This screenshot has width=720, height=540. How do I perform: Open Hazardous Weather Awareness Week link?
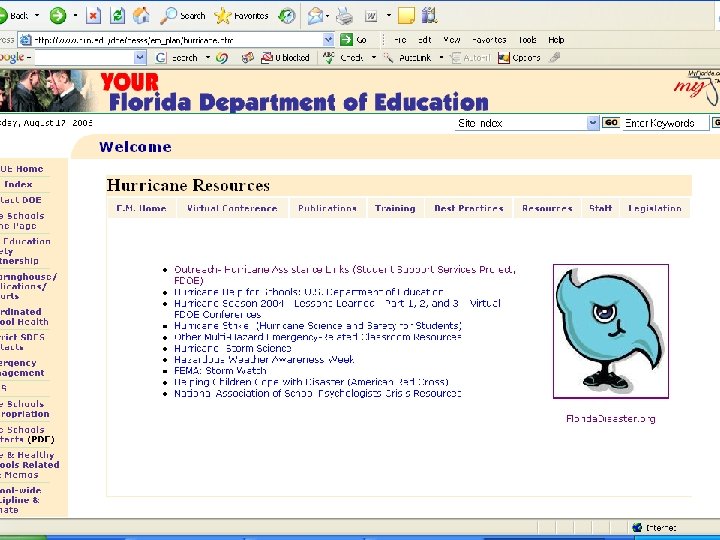264,360
